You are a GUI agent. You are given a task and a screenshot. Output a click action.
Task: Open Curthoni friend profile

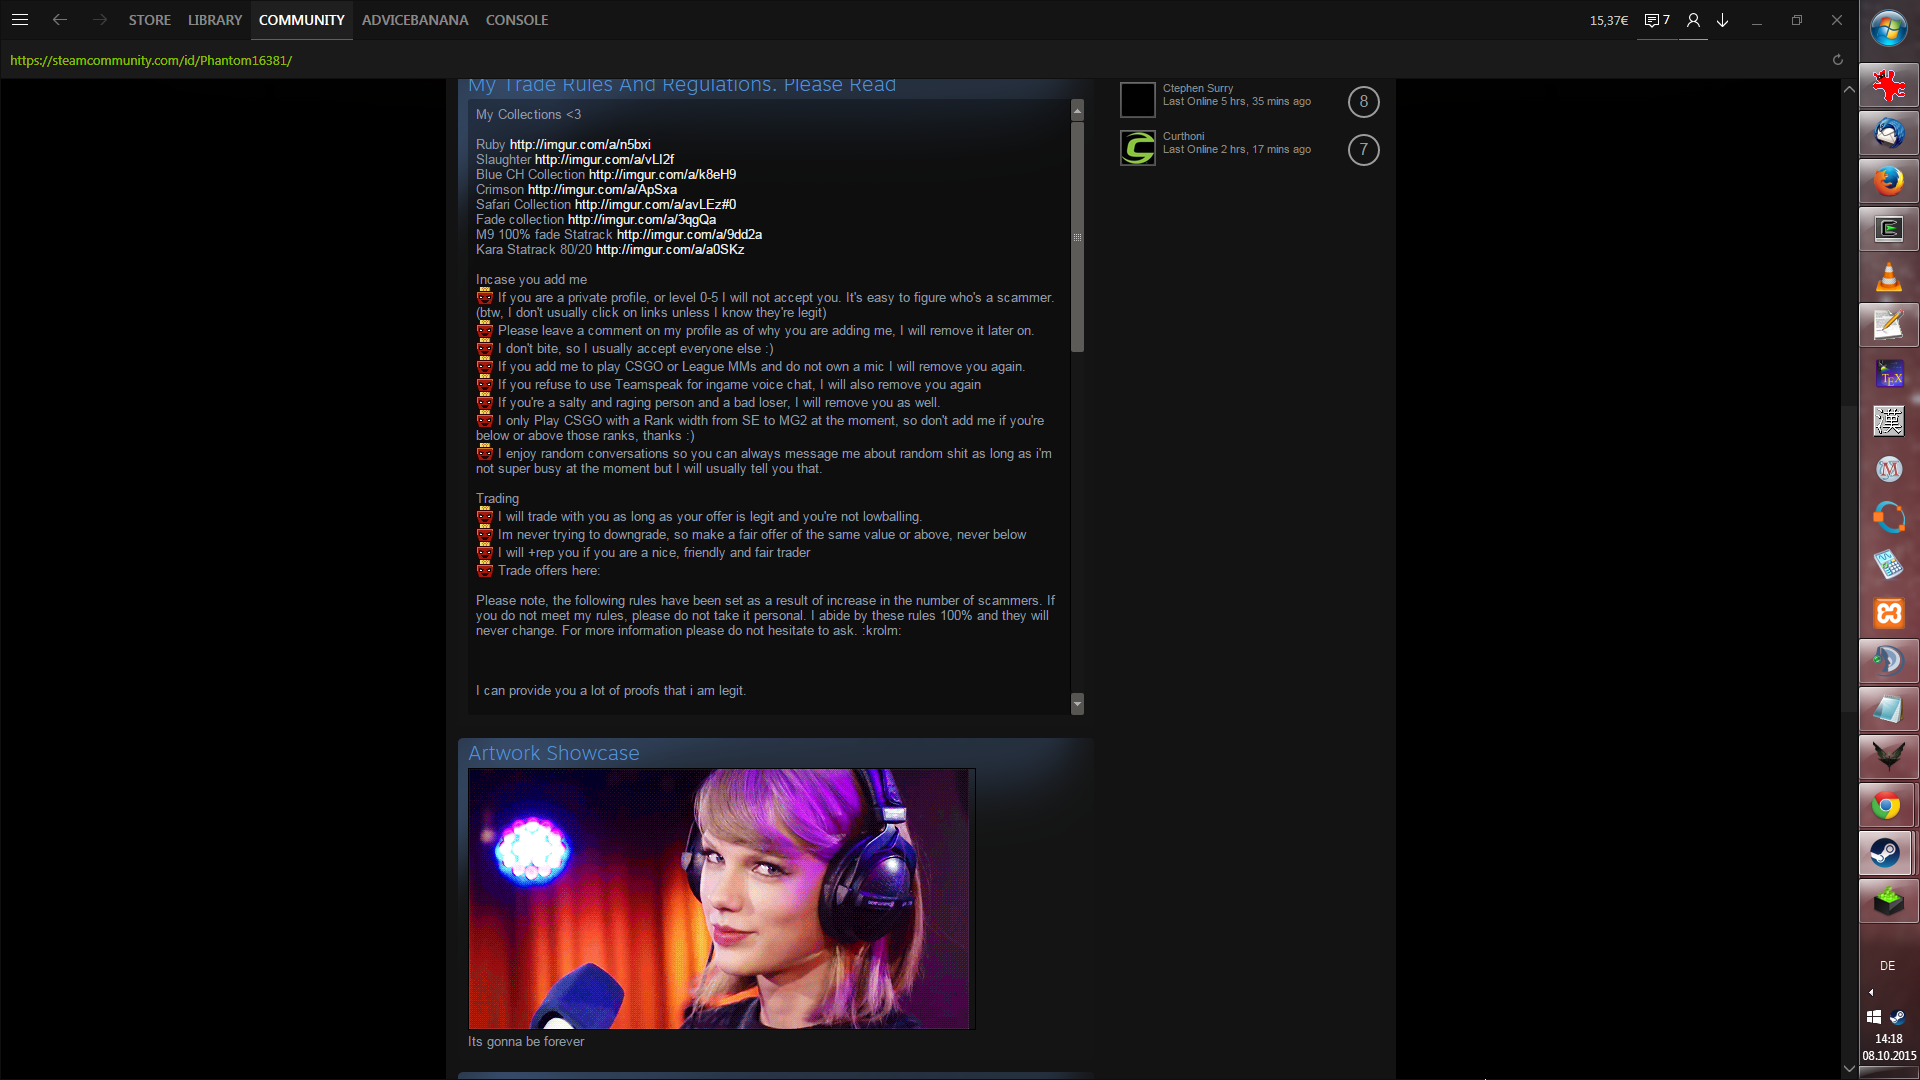(1183, 136)
